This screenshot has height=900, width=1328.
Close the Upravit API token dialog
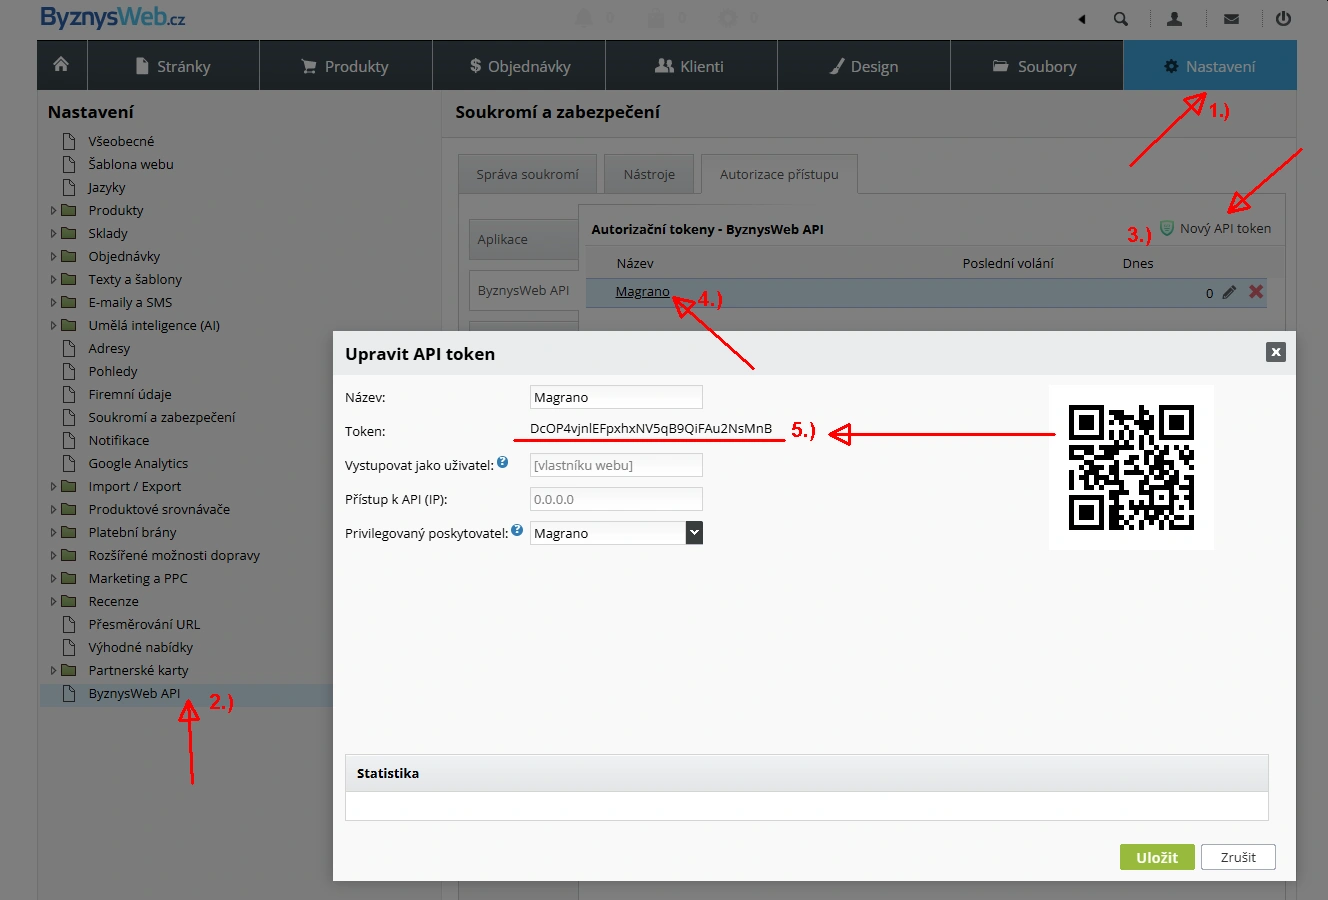(x=1275, y=352)
